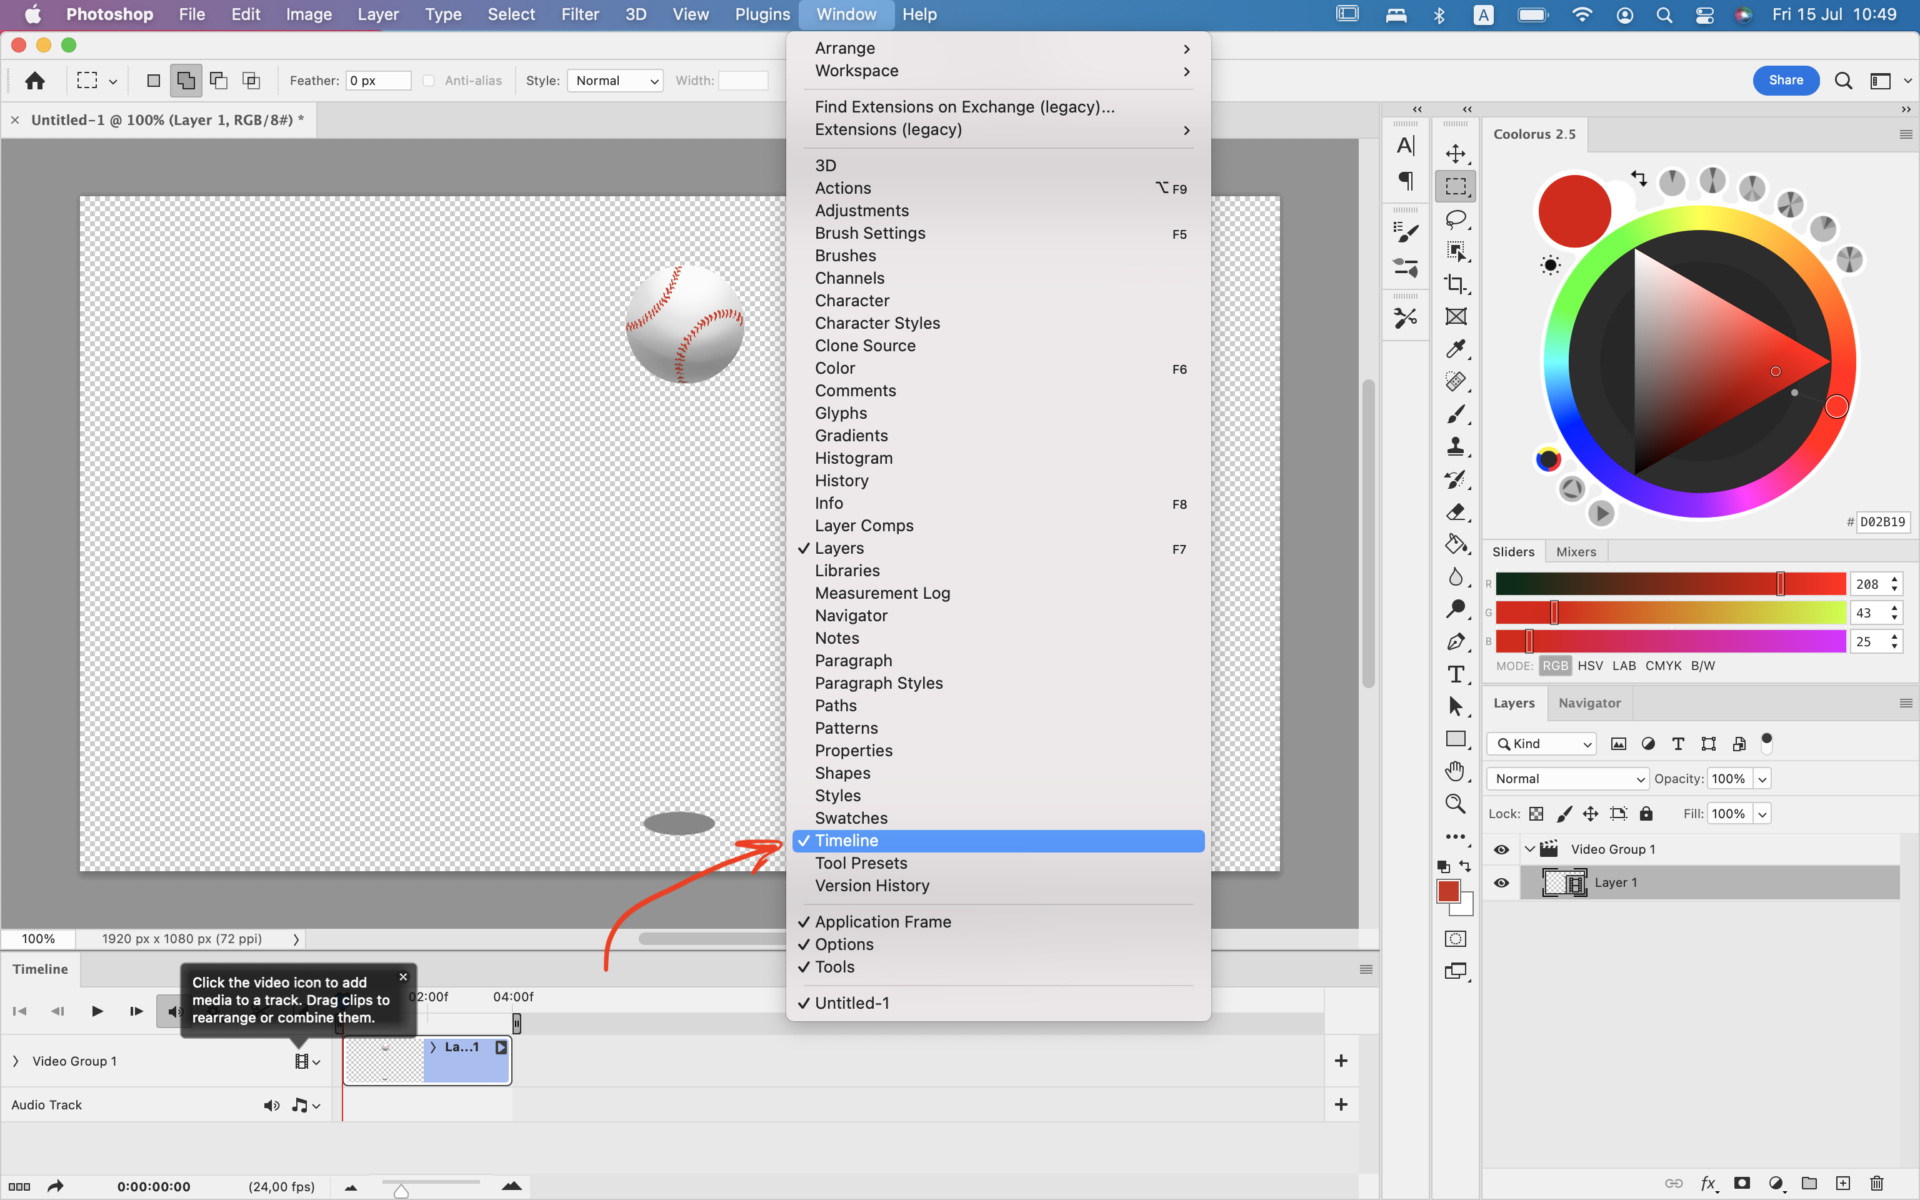This screenshot has width=1920, height=1200.
Task: Select the Crop tool
Action: click(x=1456, y=285)
